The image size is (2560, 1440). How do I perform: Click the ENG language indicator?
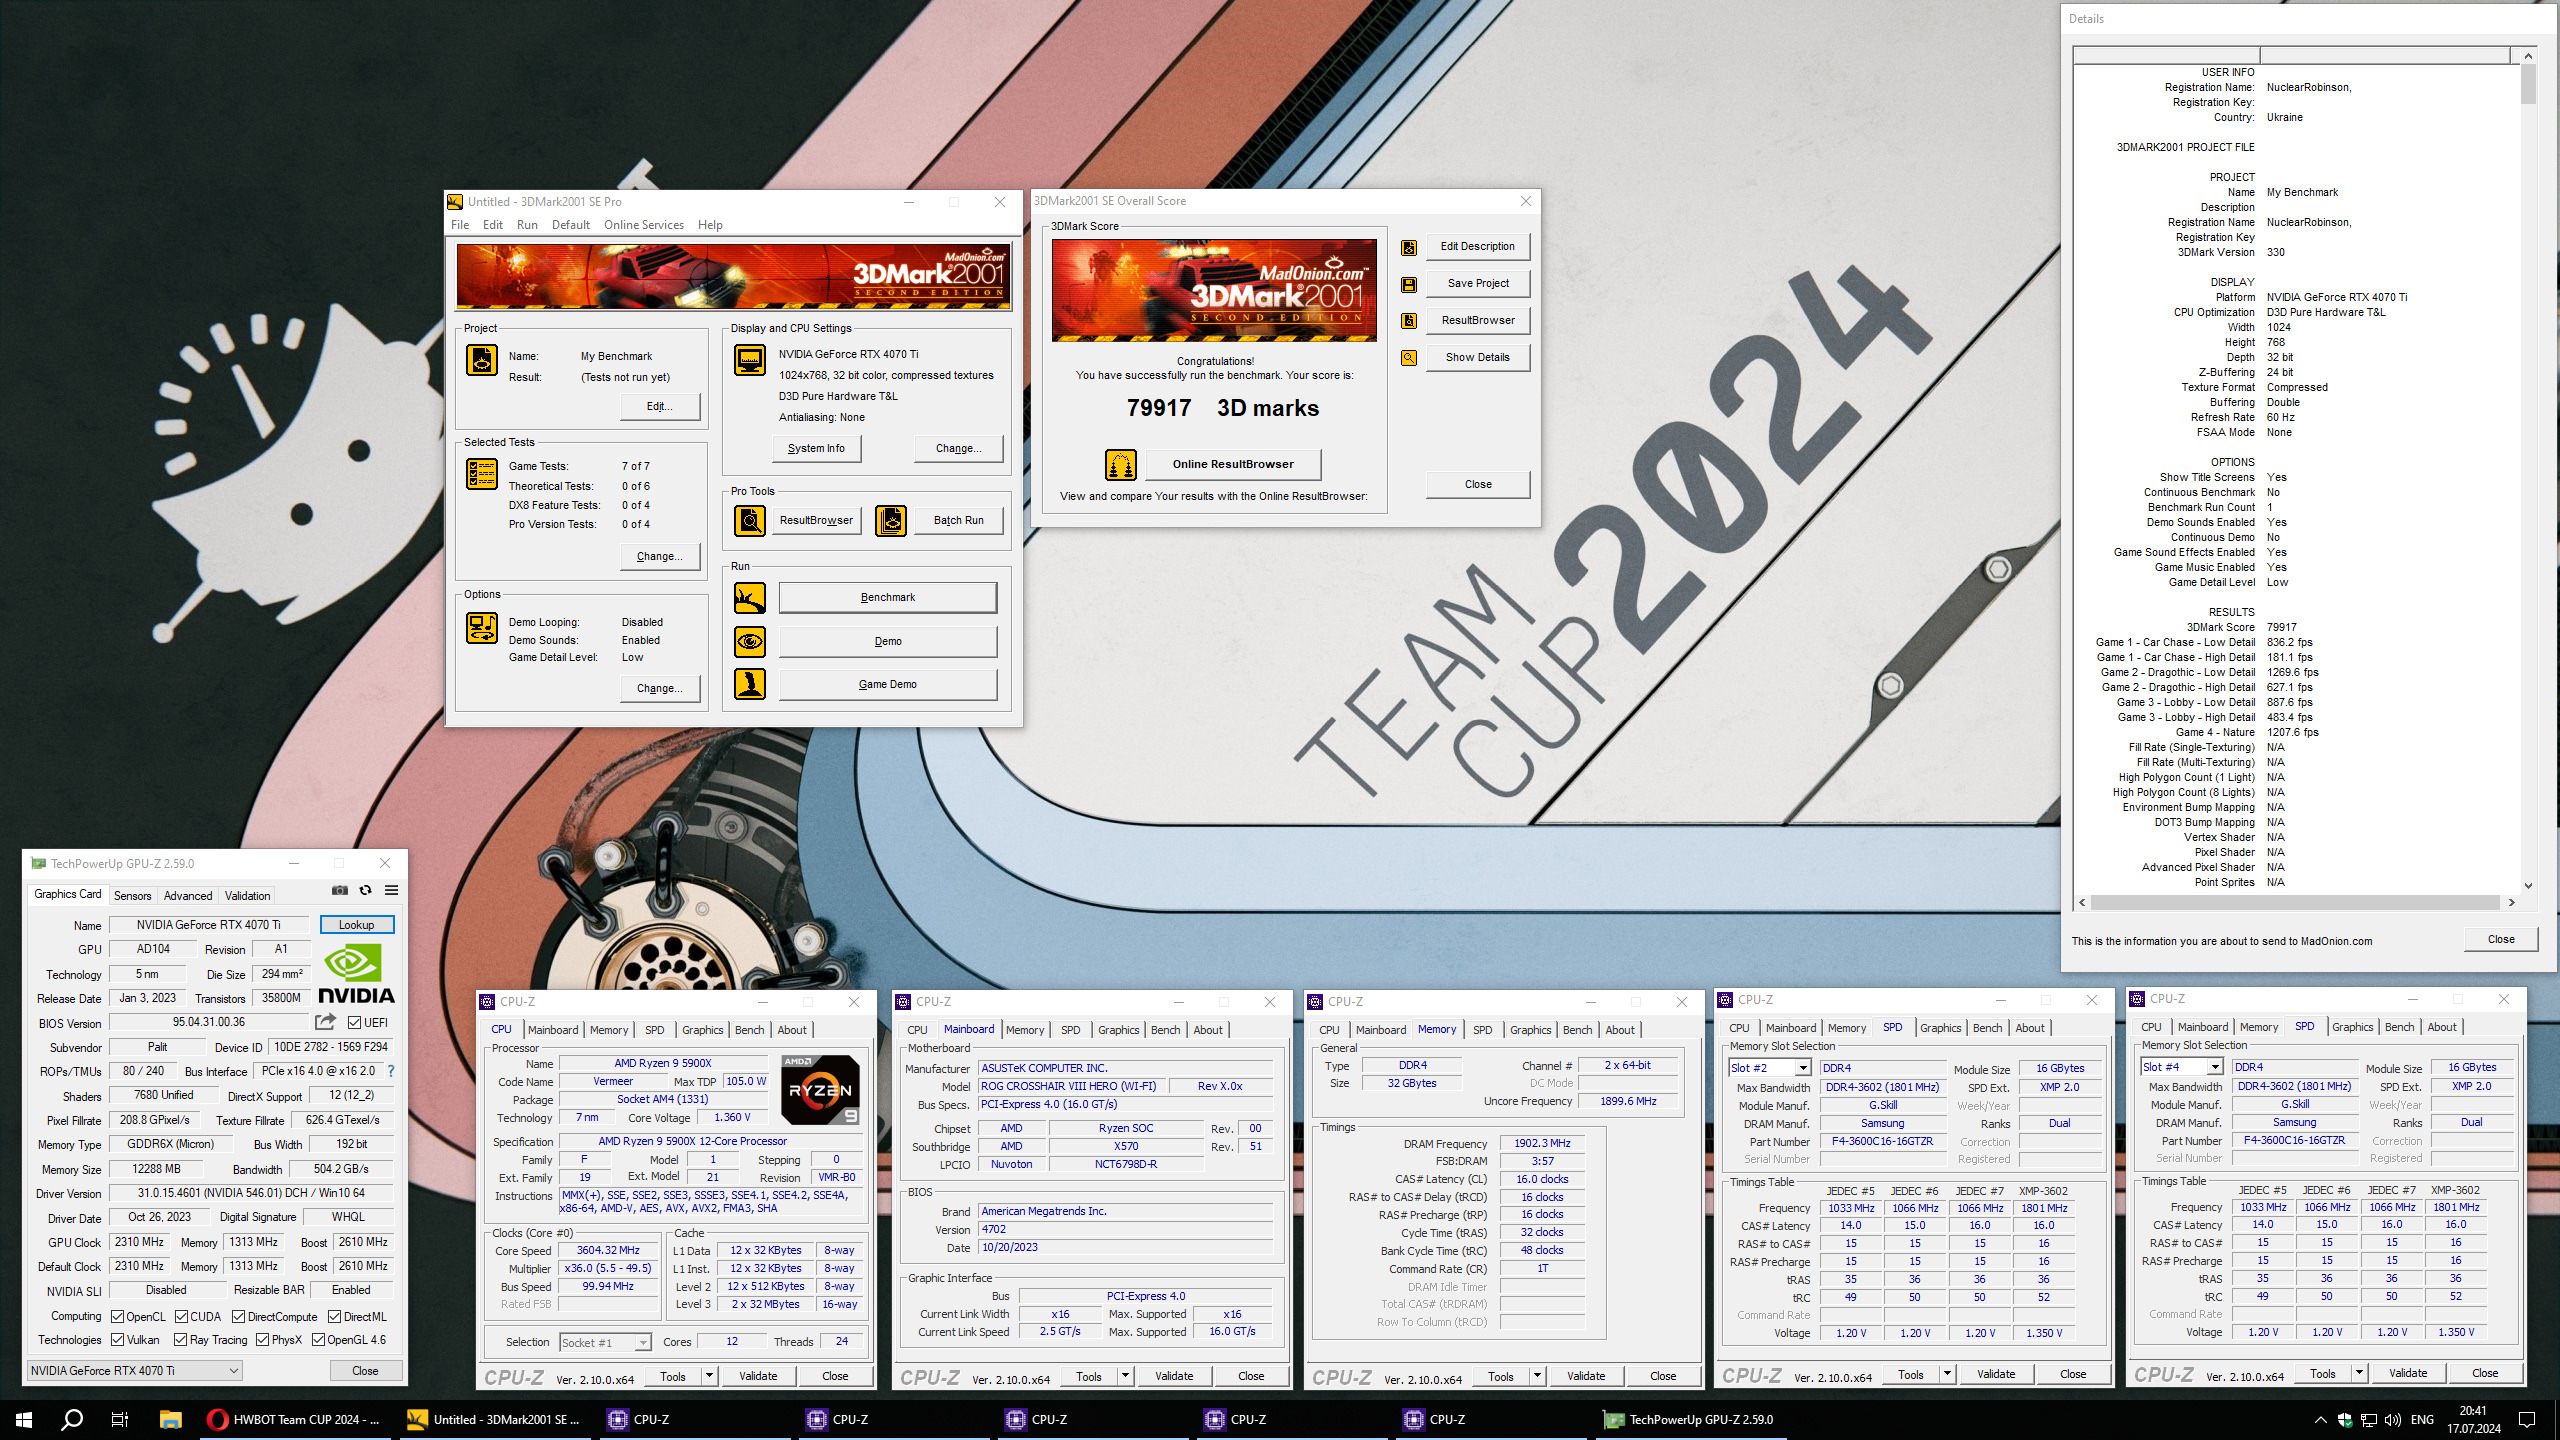click(x=2422, y=1420)
